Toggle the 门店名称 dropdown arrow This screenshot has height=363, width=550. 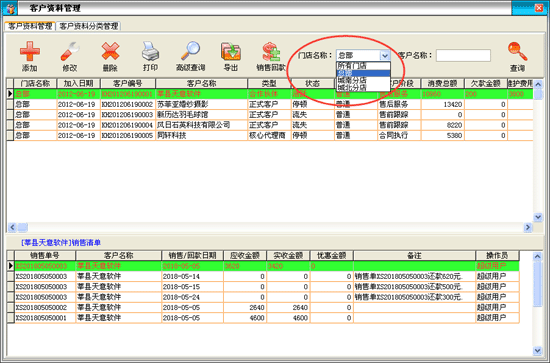pyautogui.click(x=385, y=55)
